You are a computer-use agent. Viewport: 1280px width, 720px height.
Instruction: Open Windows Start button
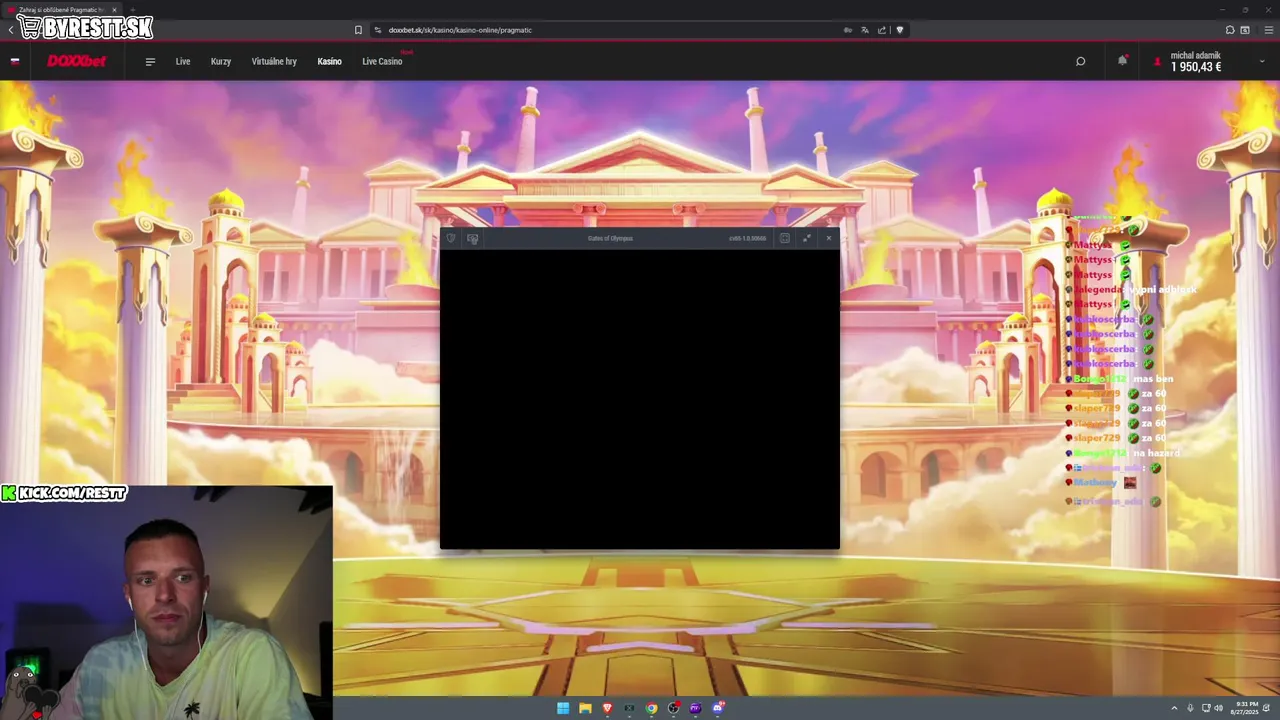(563, 708)
